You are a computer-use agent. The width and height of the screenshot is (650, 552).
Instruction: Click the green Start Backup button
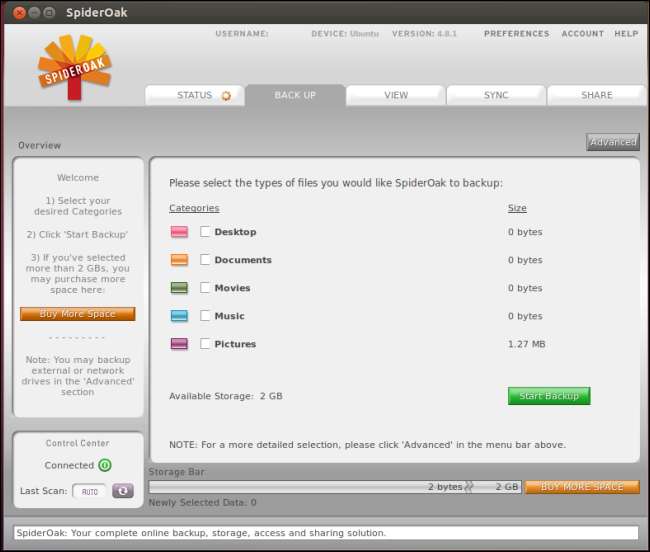click(549, 396)
